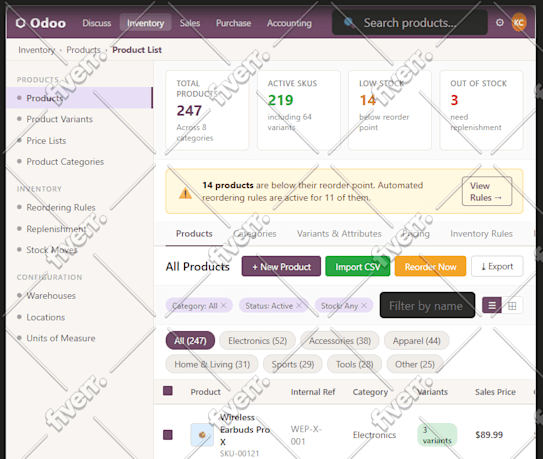Click the warning triangle alert icon
The image size is (543, 459).
click(185, 193)
